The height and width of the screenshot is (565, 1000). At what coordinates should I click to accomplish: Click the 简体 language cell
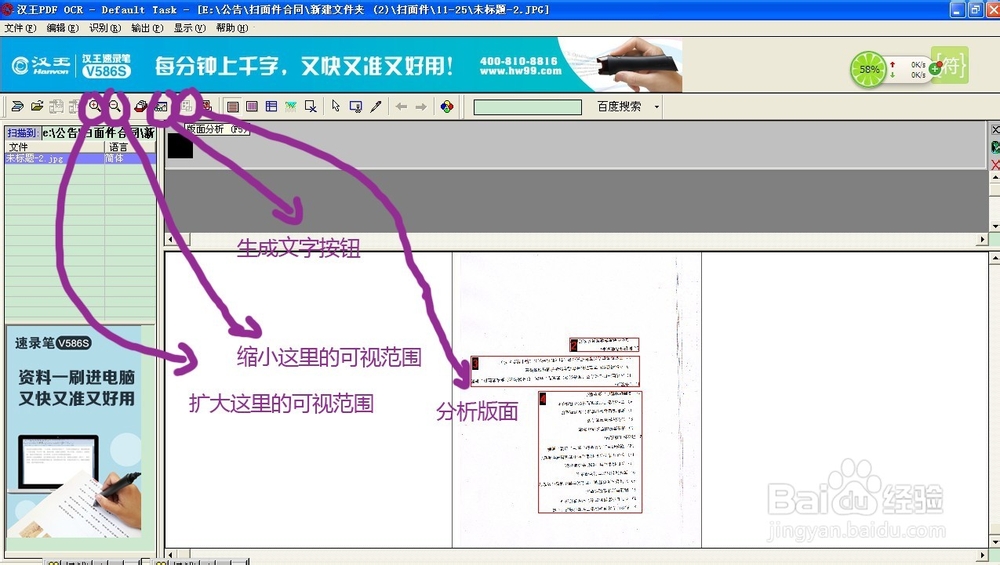(x=130, y=158)
